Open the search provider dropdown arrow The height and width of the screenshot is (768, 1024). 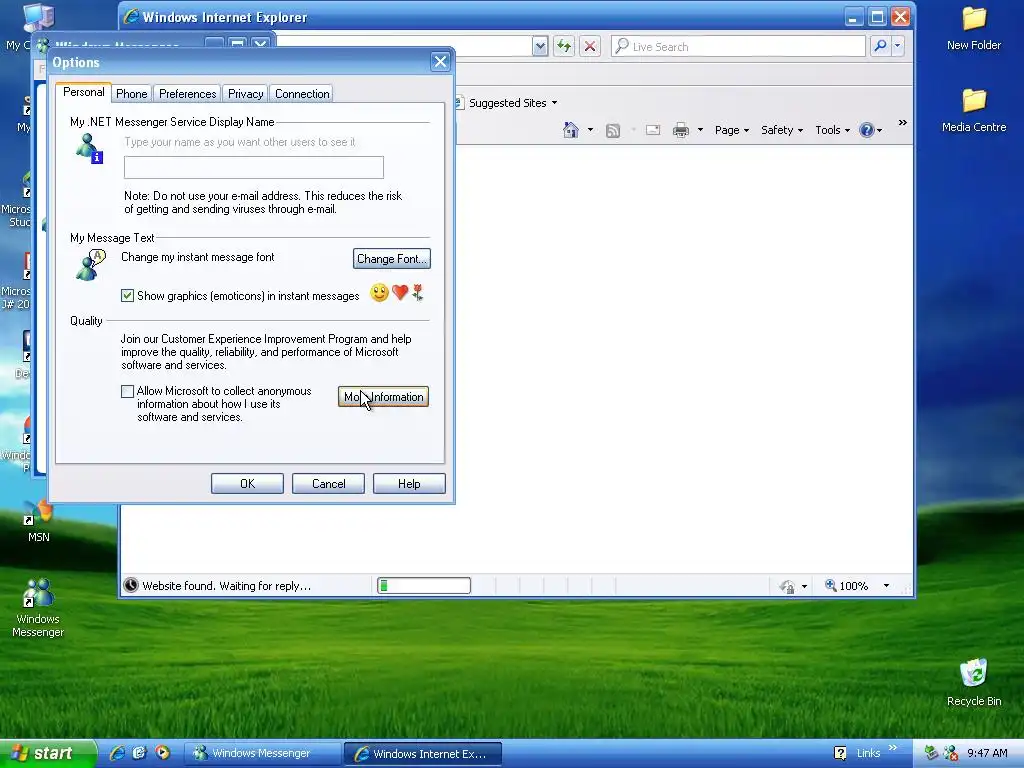pos(897,46)
